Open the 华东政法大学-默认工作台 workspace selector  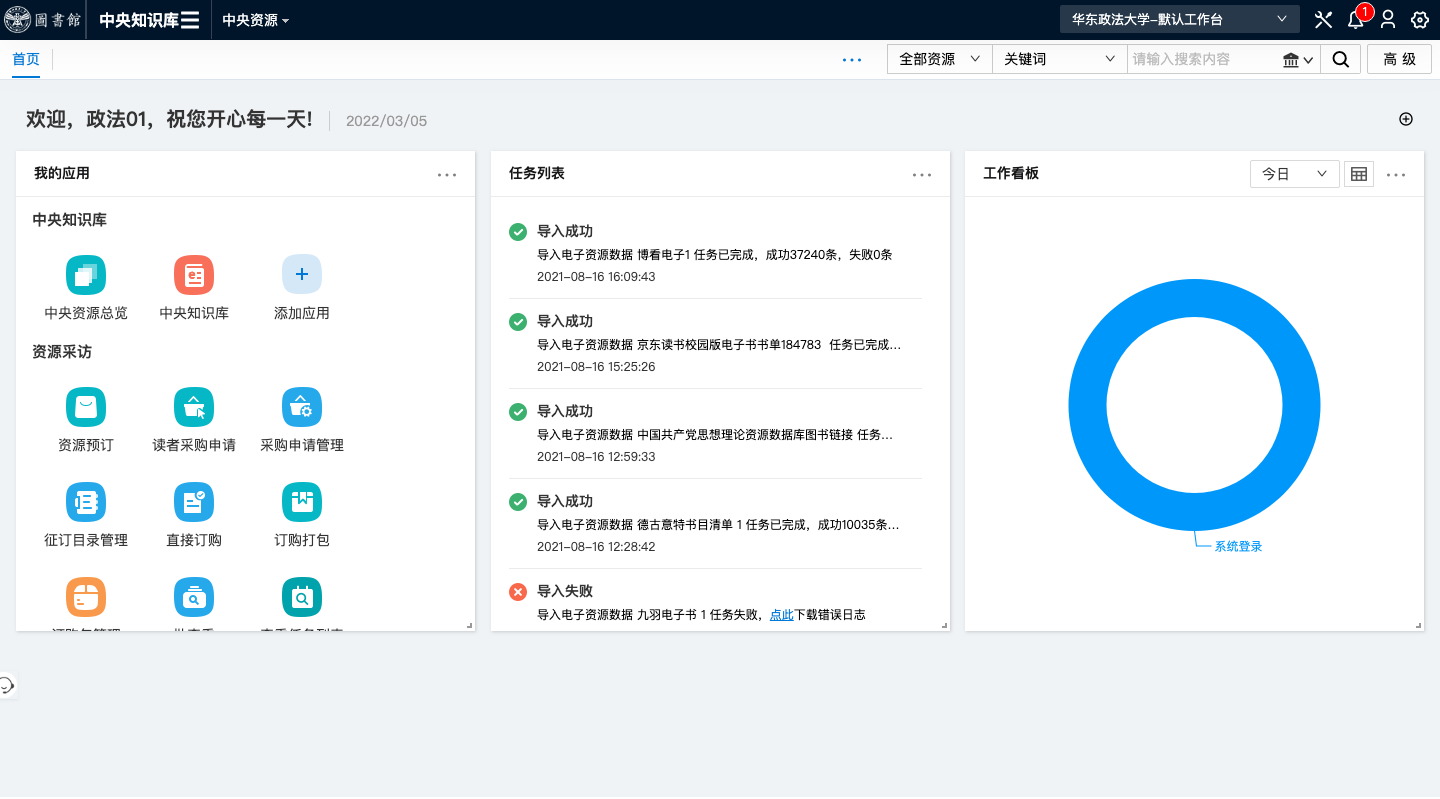pyautogui.click(x=1179, y=19)
